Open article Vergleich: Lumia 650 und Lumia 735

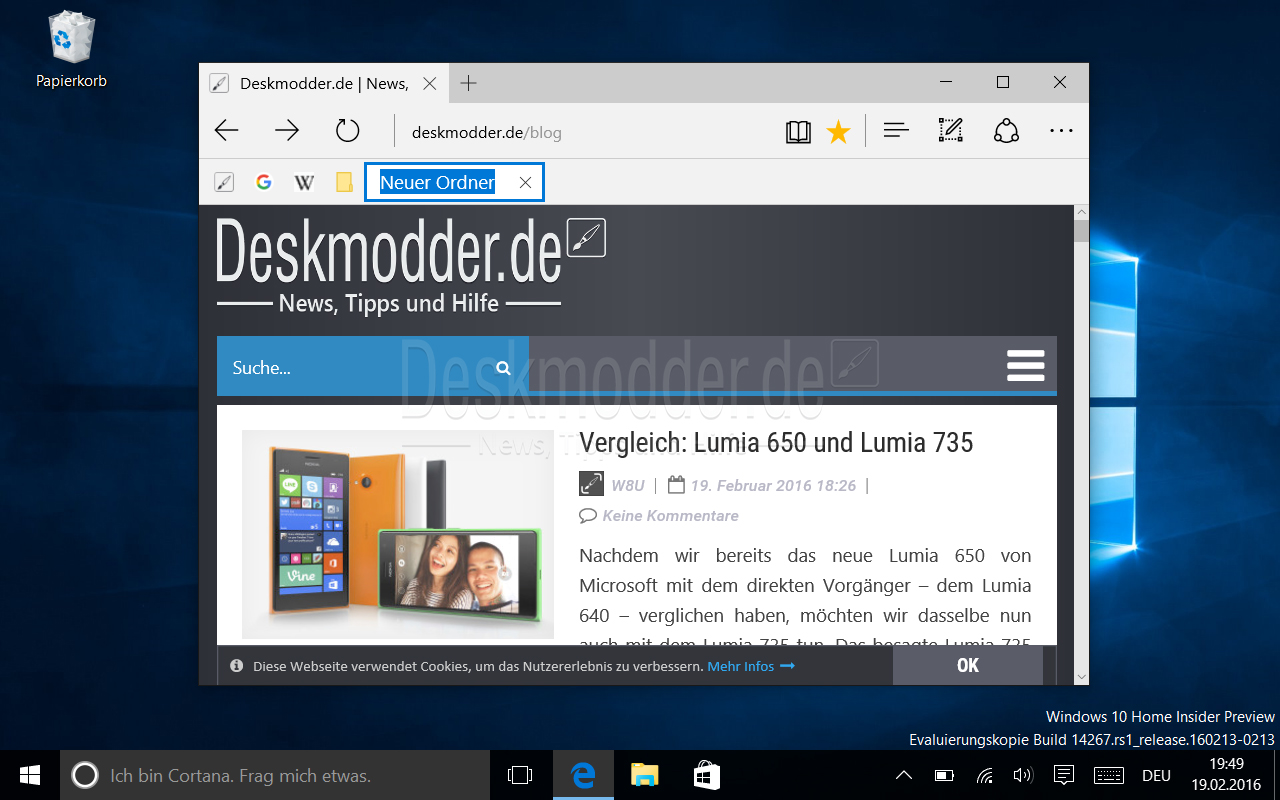(x=776, y=442)
